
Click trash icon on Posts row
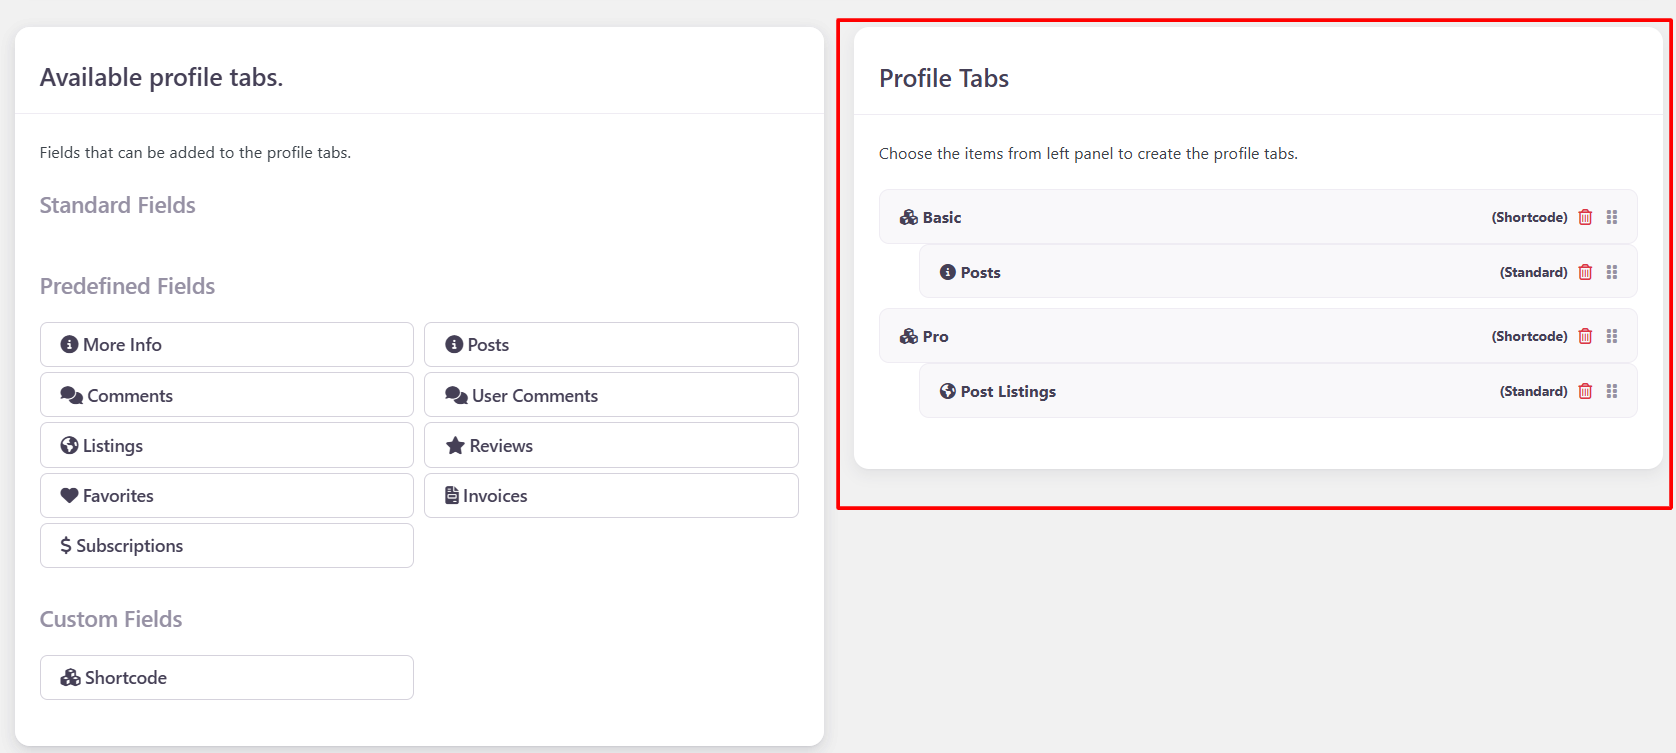(x=1585, y=272)
